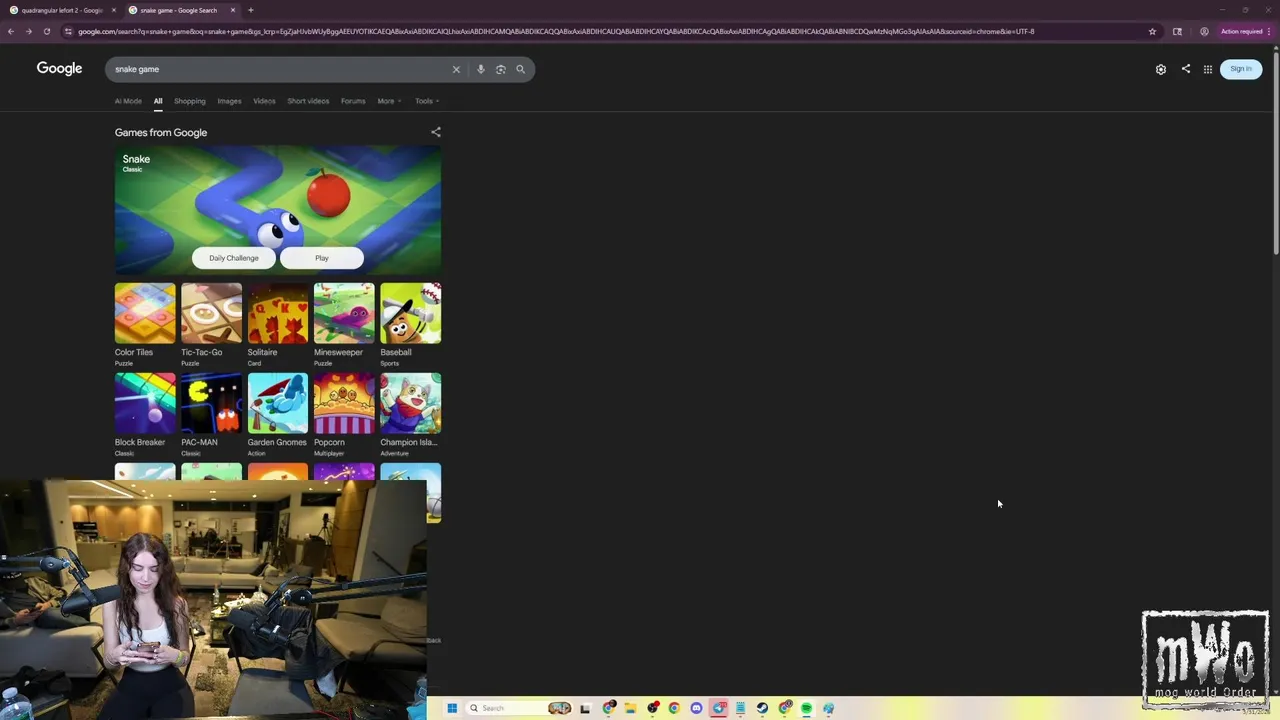Open Steam from the taskbar
This screenshot has width=1280, height=720.
pos(762,708)
